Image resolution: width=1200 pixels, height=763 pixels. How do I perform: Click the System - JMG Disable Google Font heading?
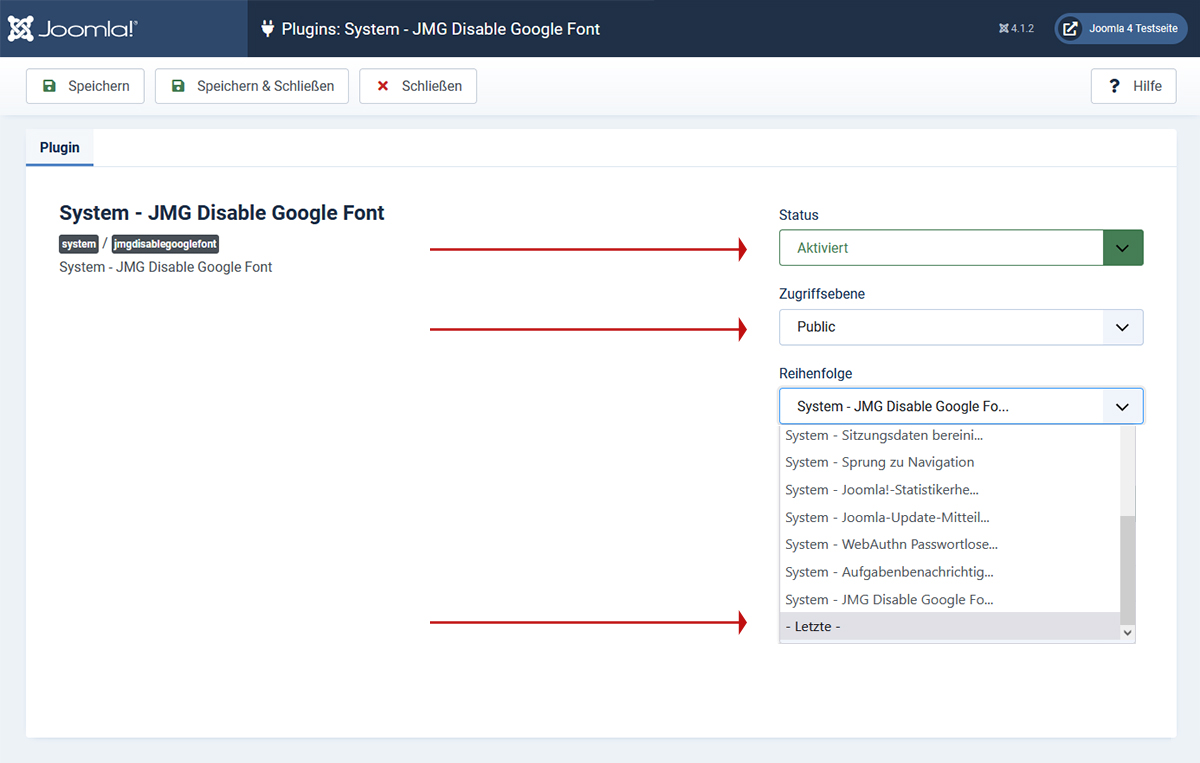coord(222,213)
